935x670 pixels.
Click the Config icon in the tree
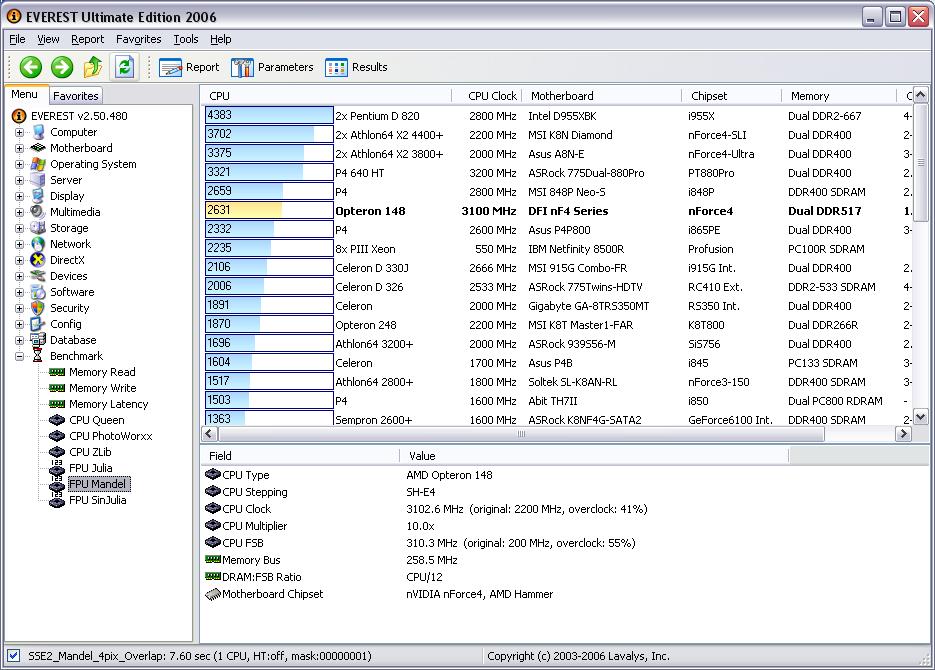[x=38, y=324]
